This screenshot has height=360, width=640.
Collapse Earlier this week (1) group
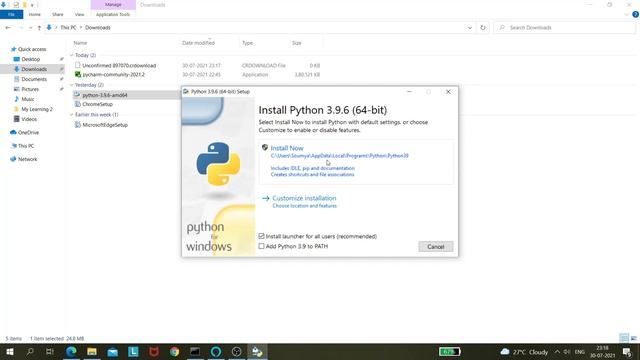[x=71, y=115]
